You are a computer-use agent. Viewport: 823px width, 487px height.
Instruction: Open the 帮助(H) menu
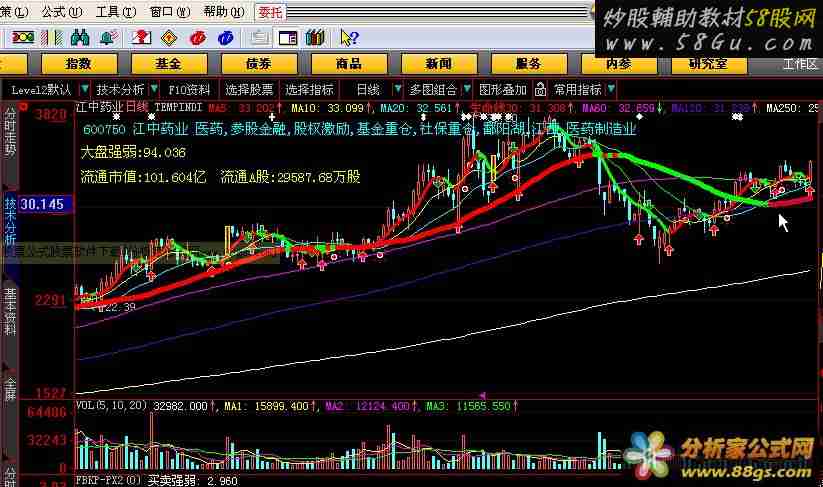coord(224,11)
